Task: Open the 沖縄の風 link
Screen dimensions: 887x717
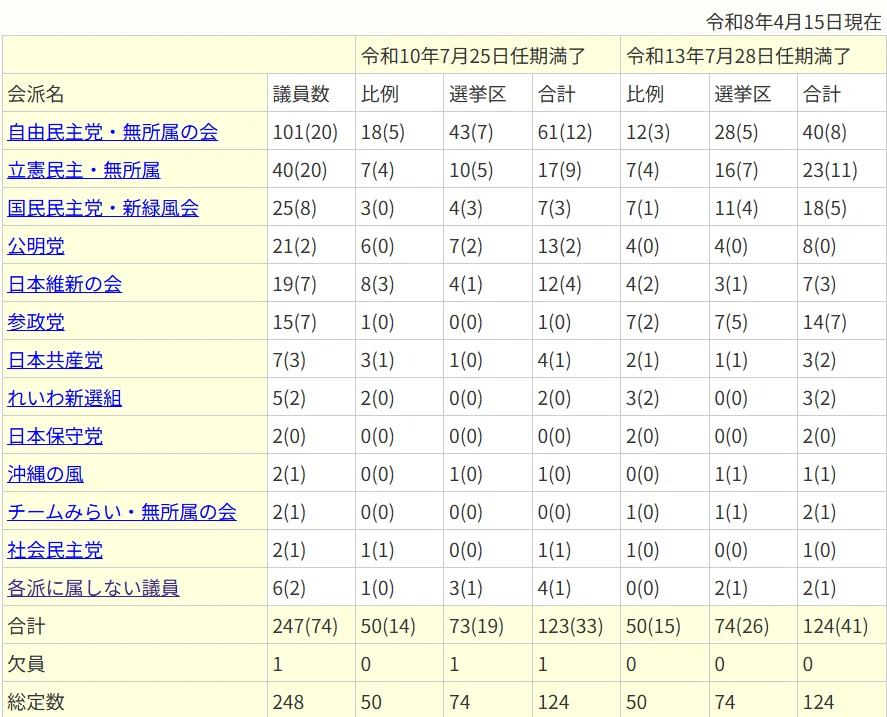Action: click(45, 474)
